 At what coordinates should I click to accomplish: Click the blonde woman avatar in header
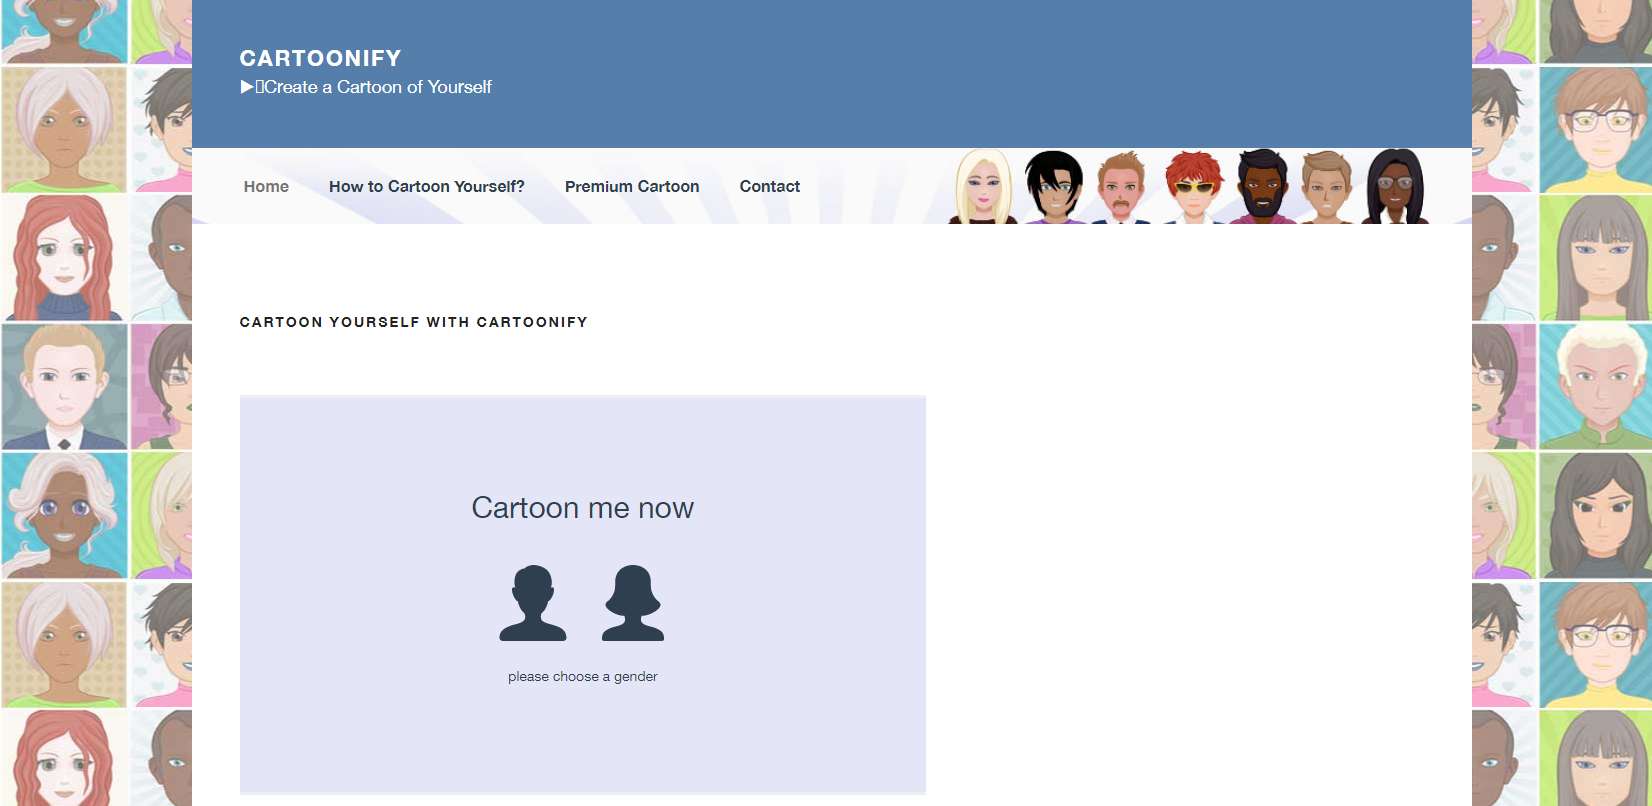tap(984, 186)
